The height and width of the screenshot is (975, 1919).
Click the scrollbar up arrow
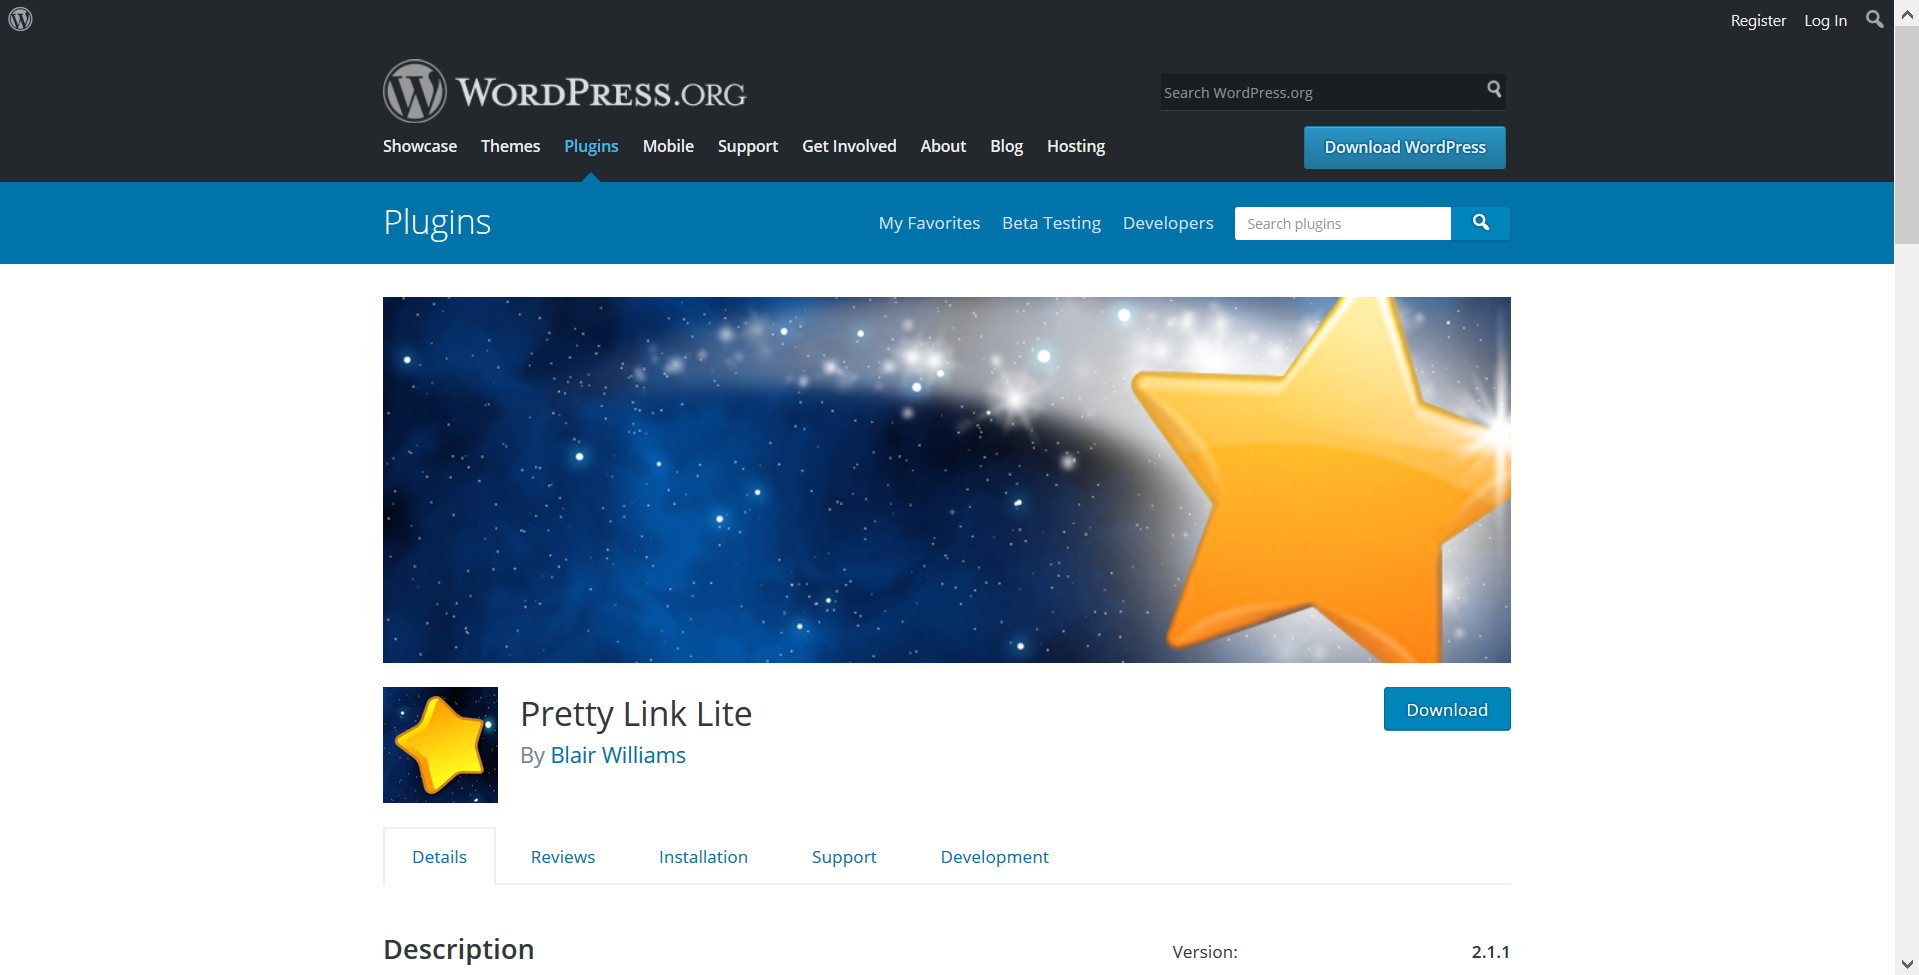1907,14
